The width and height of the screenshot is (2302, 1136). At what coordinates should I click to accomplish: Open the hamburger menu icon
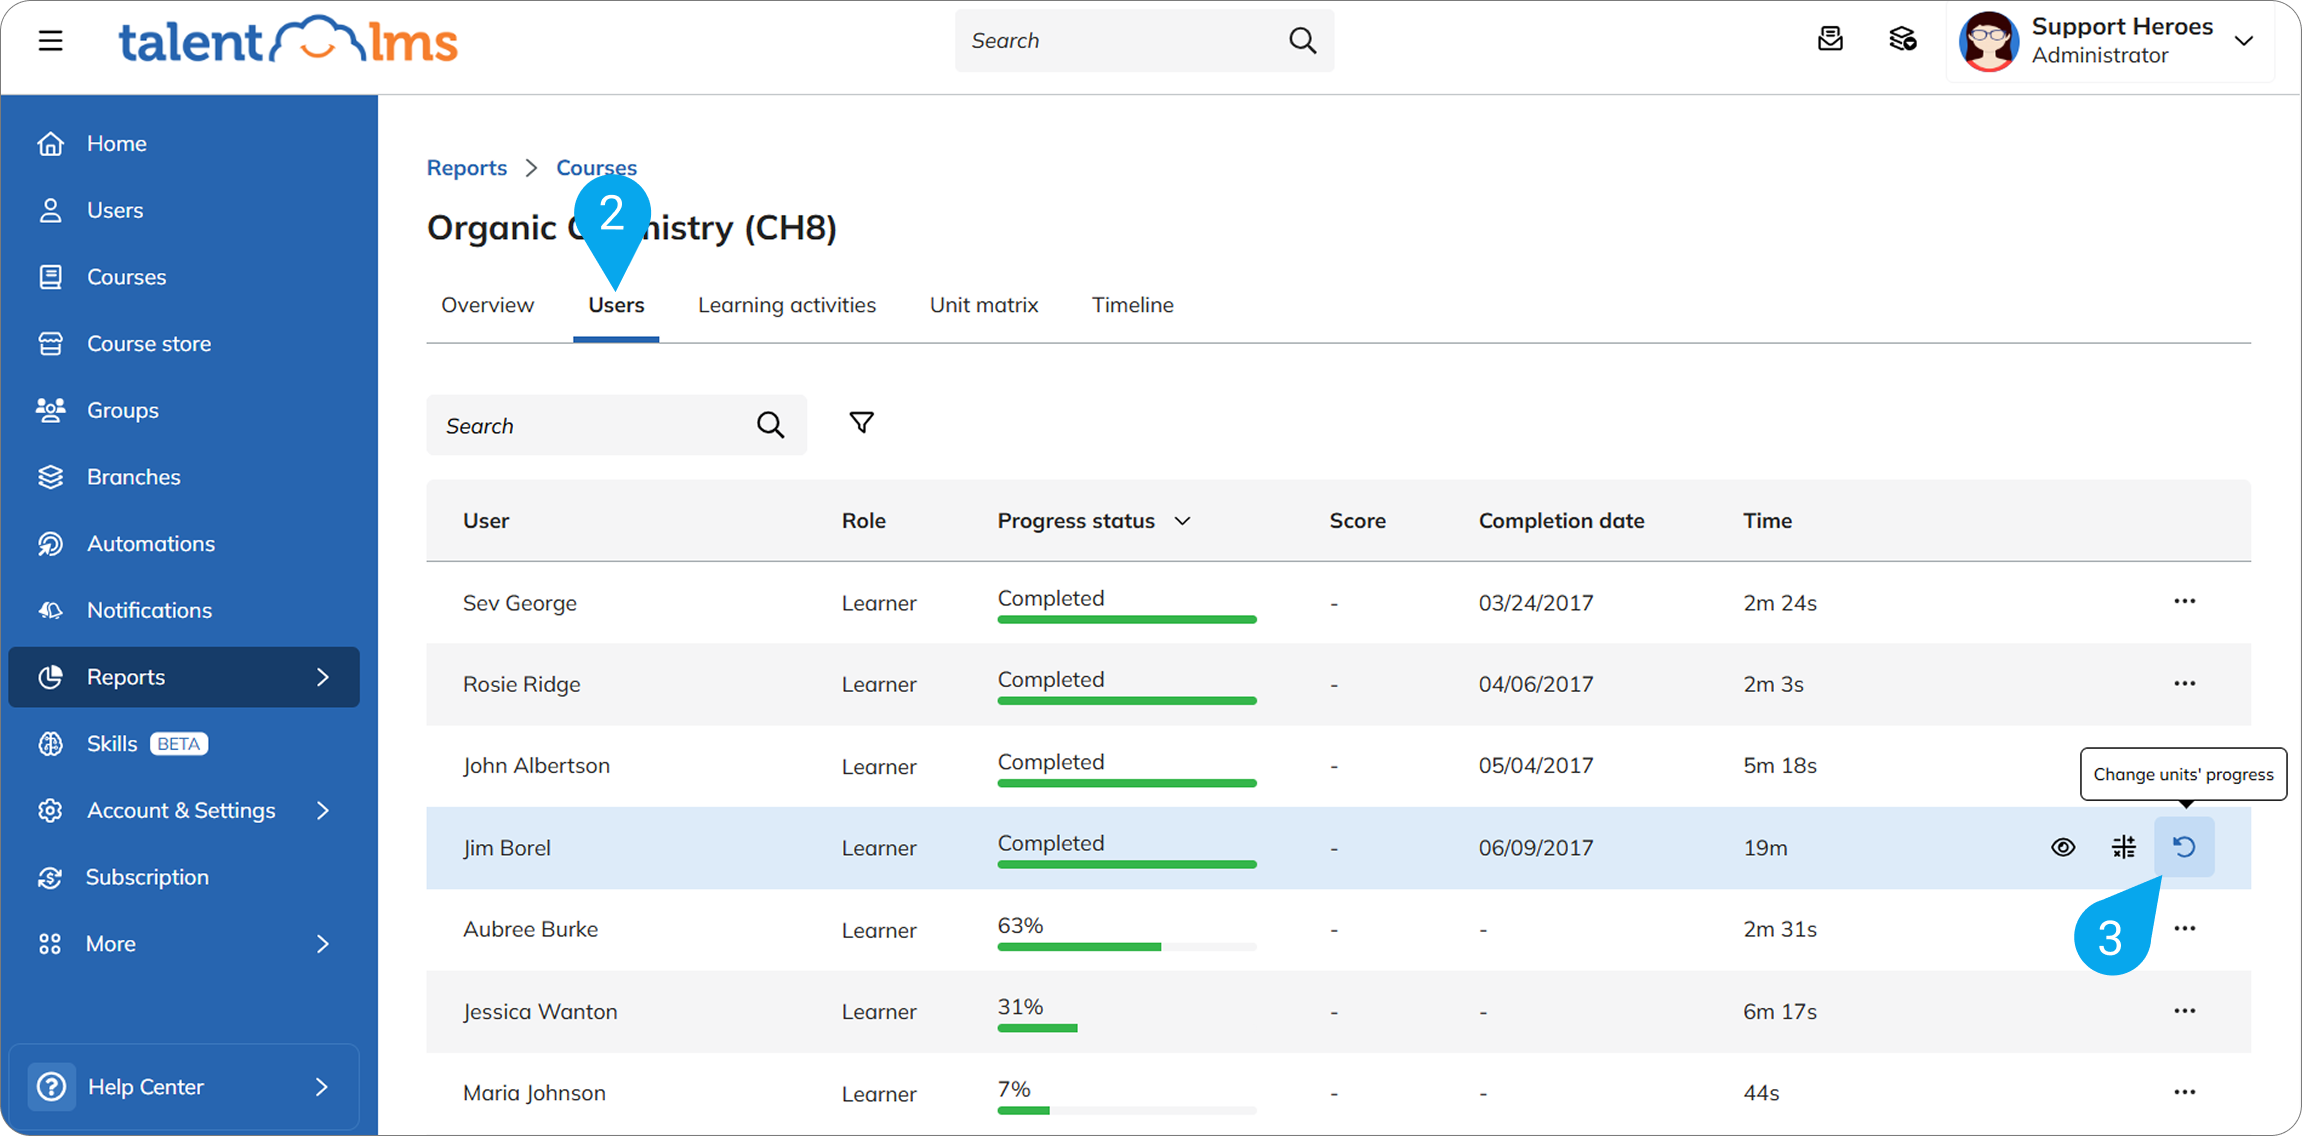[x=51, y=41]
